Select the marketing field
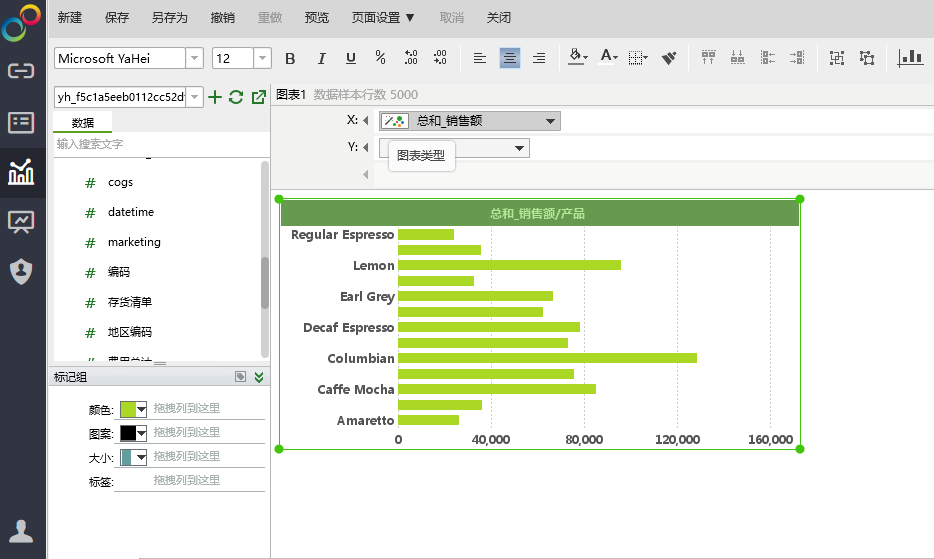The width and height of the screenshot is (934, 559). (134, 242)
